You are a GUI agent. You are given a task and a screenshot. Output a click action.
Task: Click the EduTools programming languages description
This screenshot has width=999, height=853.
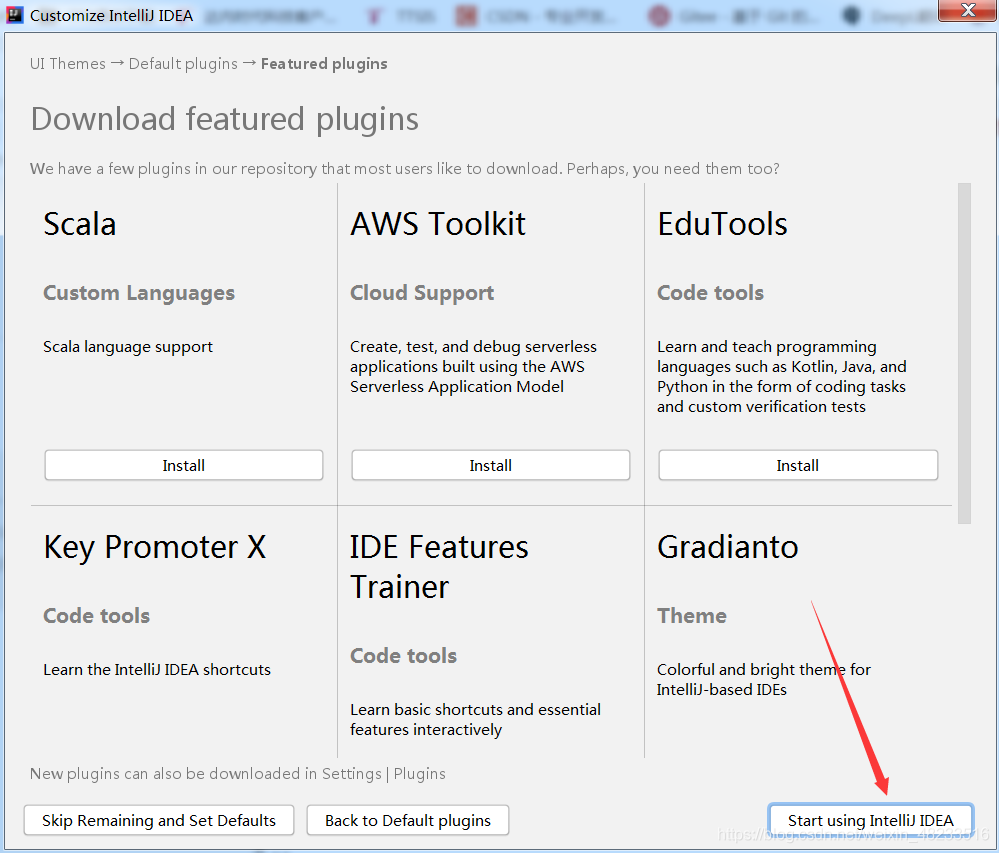pos(782,376)
